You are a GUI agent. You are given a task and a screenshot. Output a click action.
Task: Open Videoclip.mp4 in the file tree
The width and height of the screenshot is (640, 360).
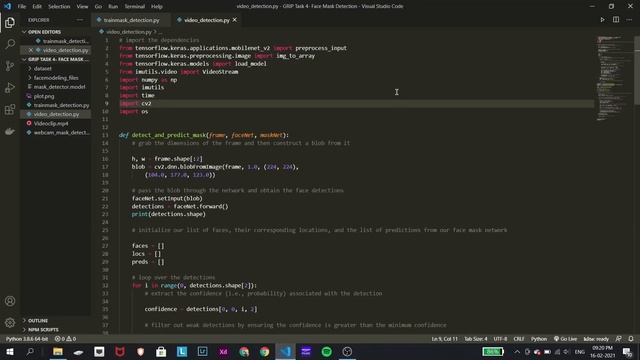[56, 123]
